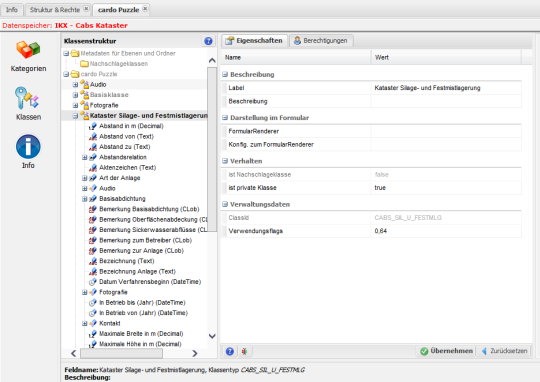
Task: Click Nachschlageklassen folder icon
Action: [x=84, y=64]
